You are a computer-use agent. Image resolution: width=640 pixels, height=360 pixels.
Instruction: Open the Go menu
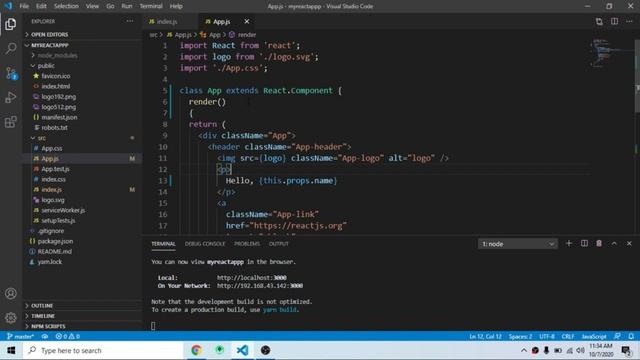tap(110, 6)
